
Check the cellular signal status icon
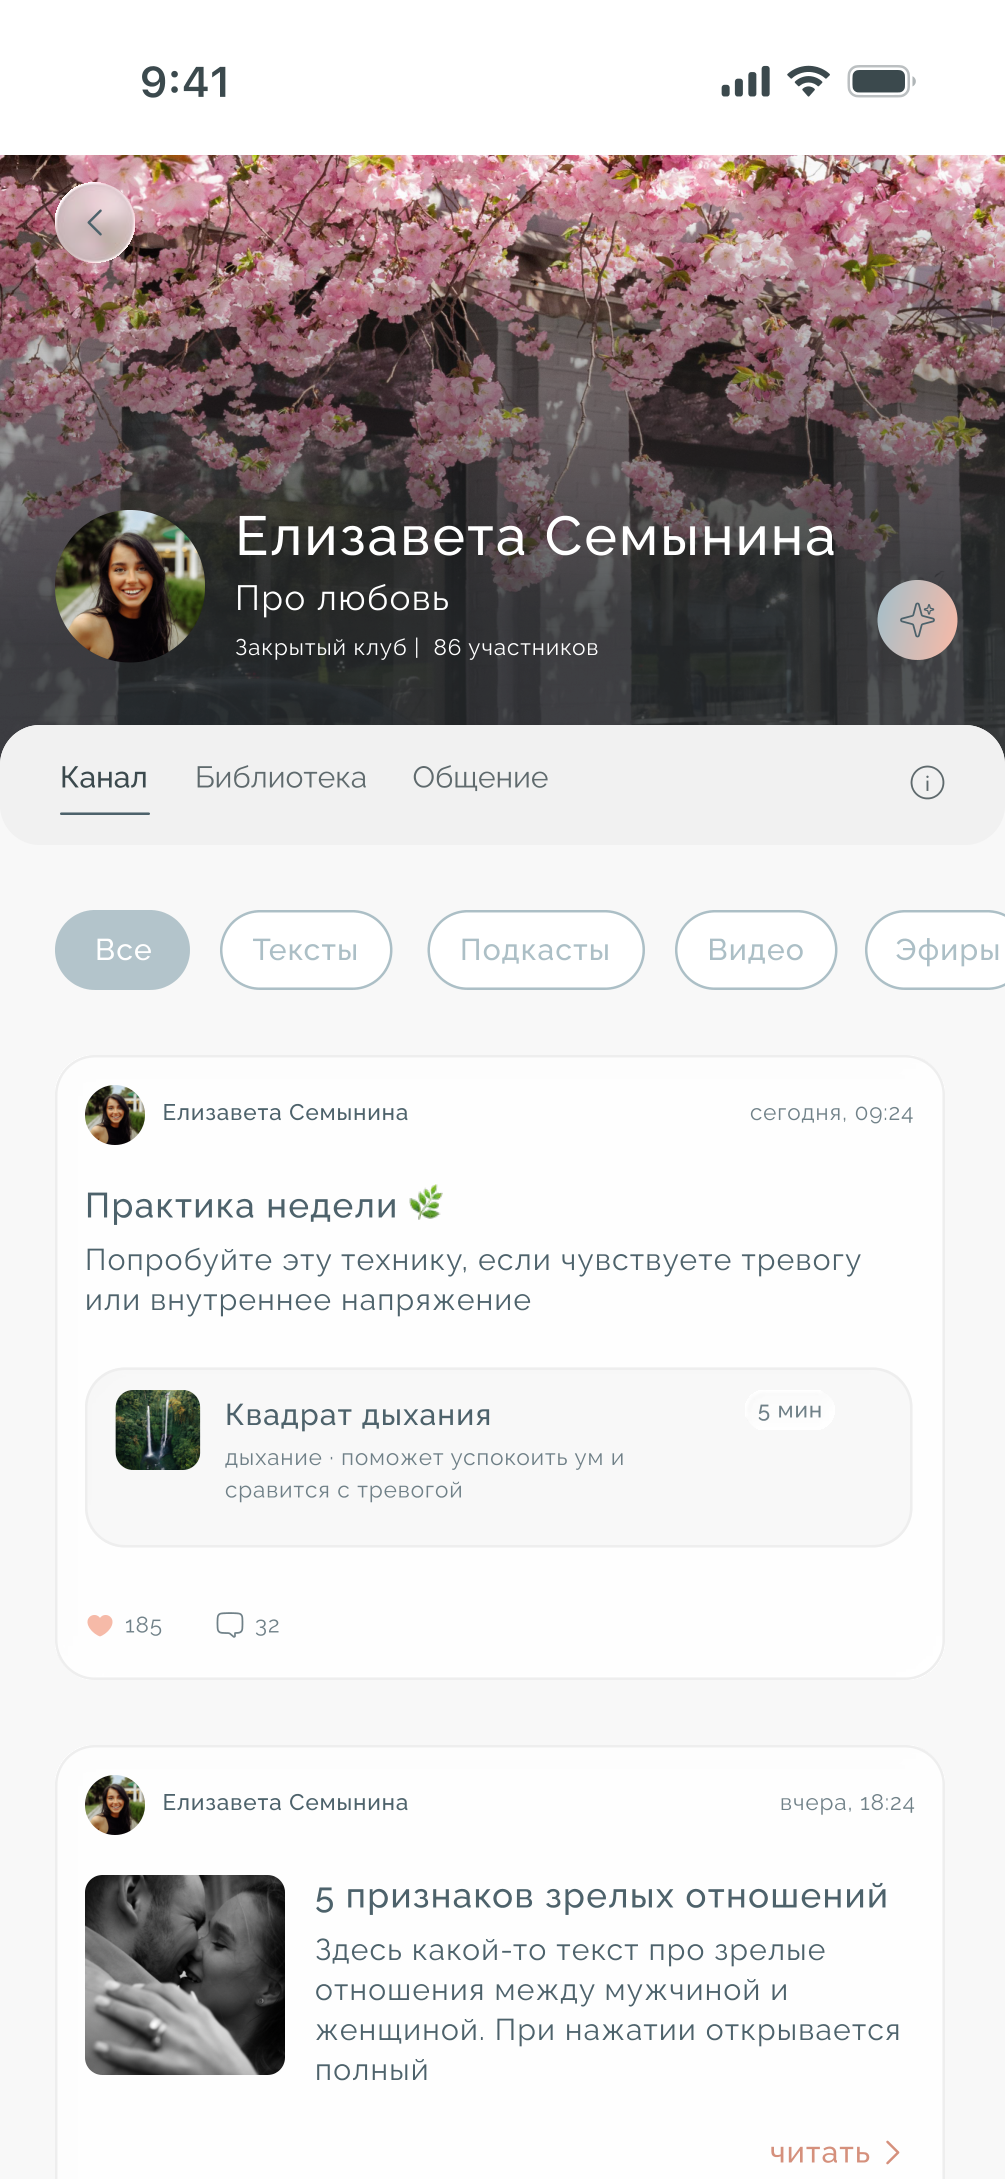coord(746,82)
